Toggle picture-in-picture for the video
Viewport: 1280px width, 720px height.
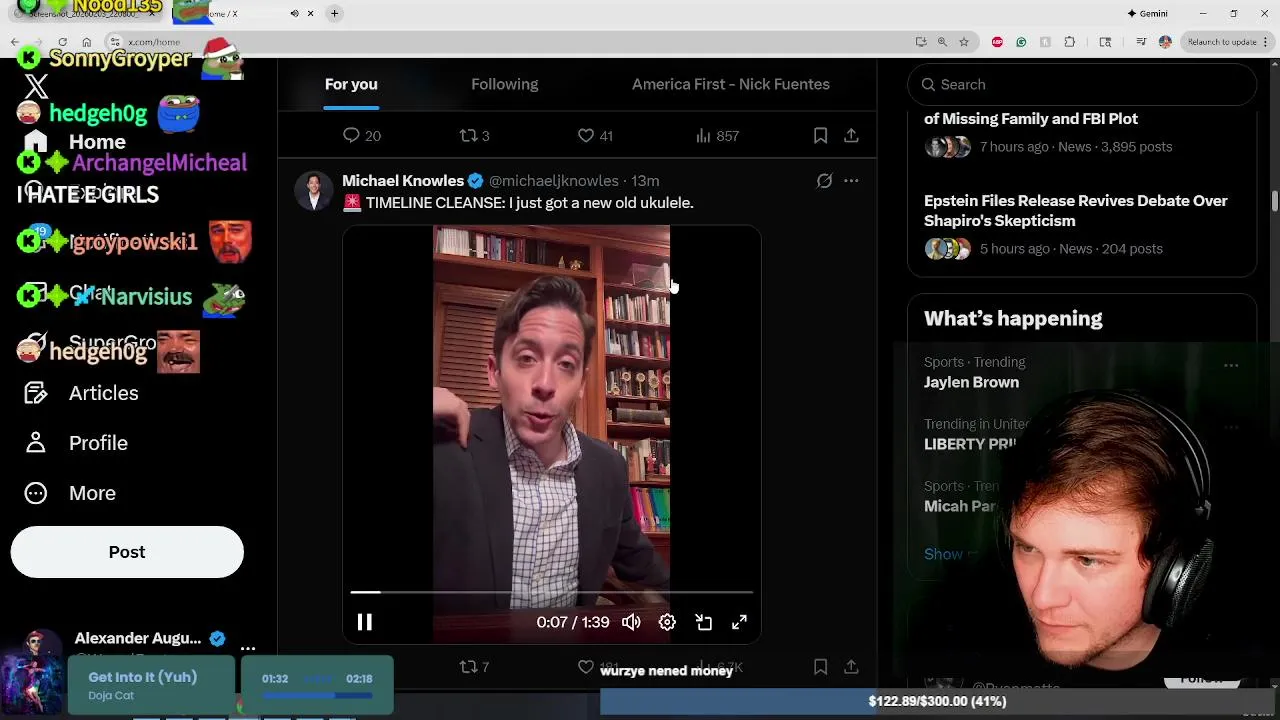tap(703, 622)
